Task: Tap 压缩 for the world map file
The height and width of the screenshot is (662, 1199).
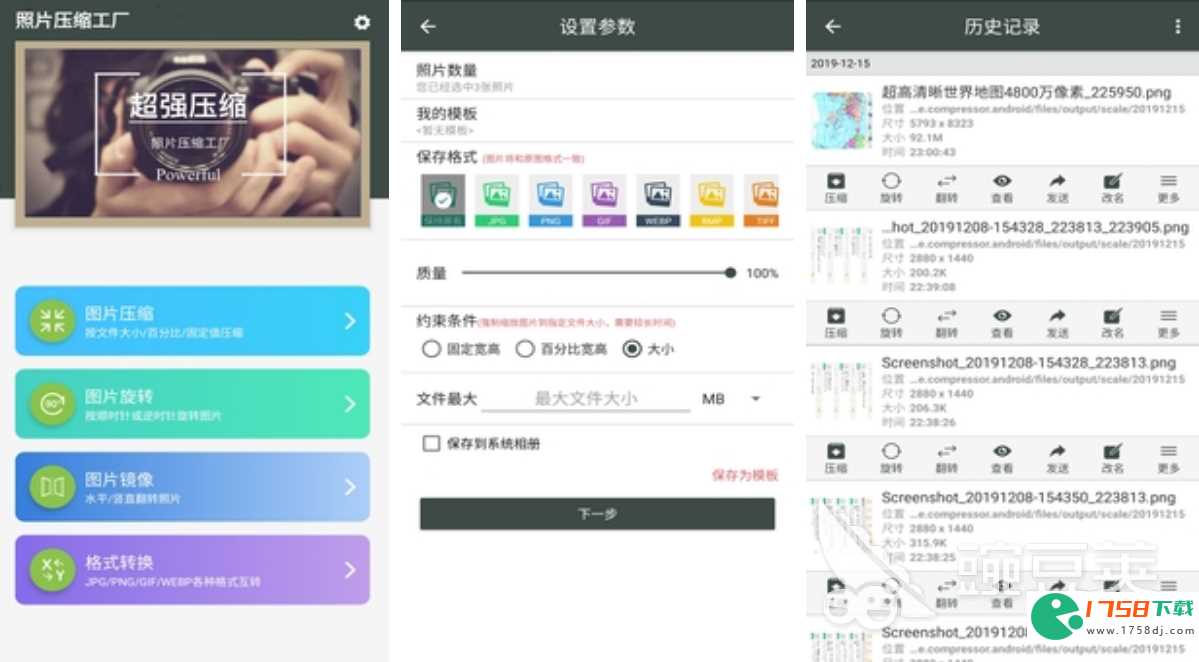Action: pyautogui.click(x=836, y=188)
